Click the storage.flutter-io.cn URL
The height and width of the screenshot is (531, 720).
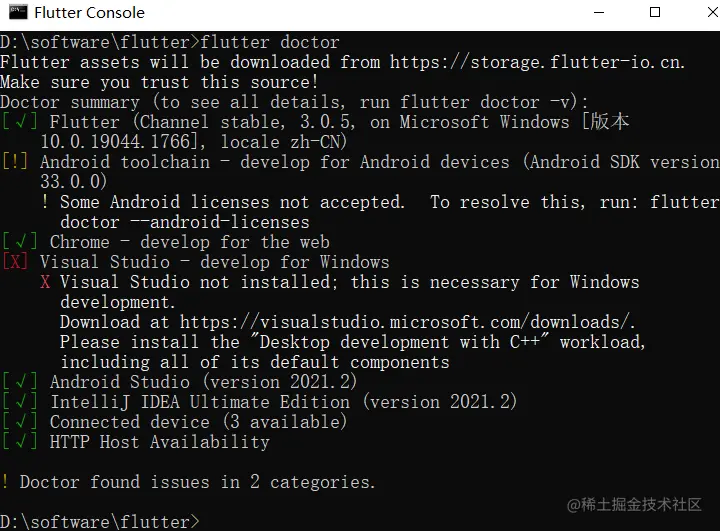[x=537, y=62]
